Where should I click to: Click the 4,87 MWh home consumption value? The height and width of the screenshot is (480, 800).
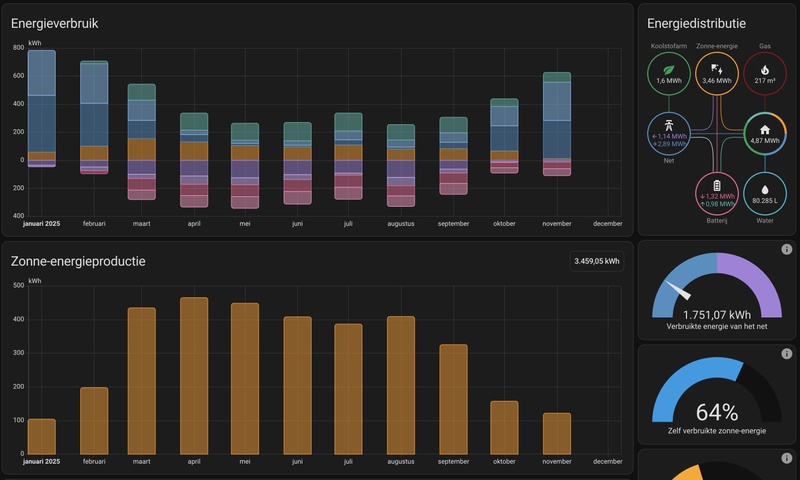coord(764,141)
